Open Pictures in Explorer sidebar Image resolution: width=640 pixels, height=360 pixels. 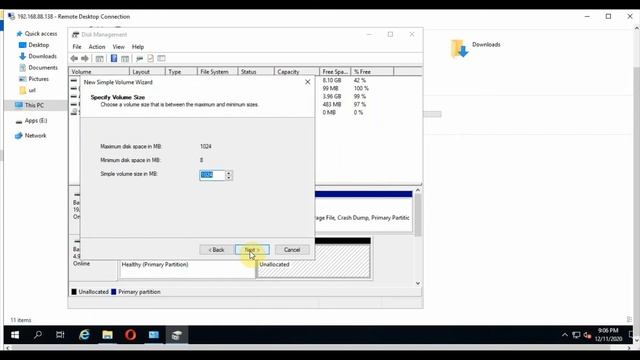[x=34, y=79]
